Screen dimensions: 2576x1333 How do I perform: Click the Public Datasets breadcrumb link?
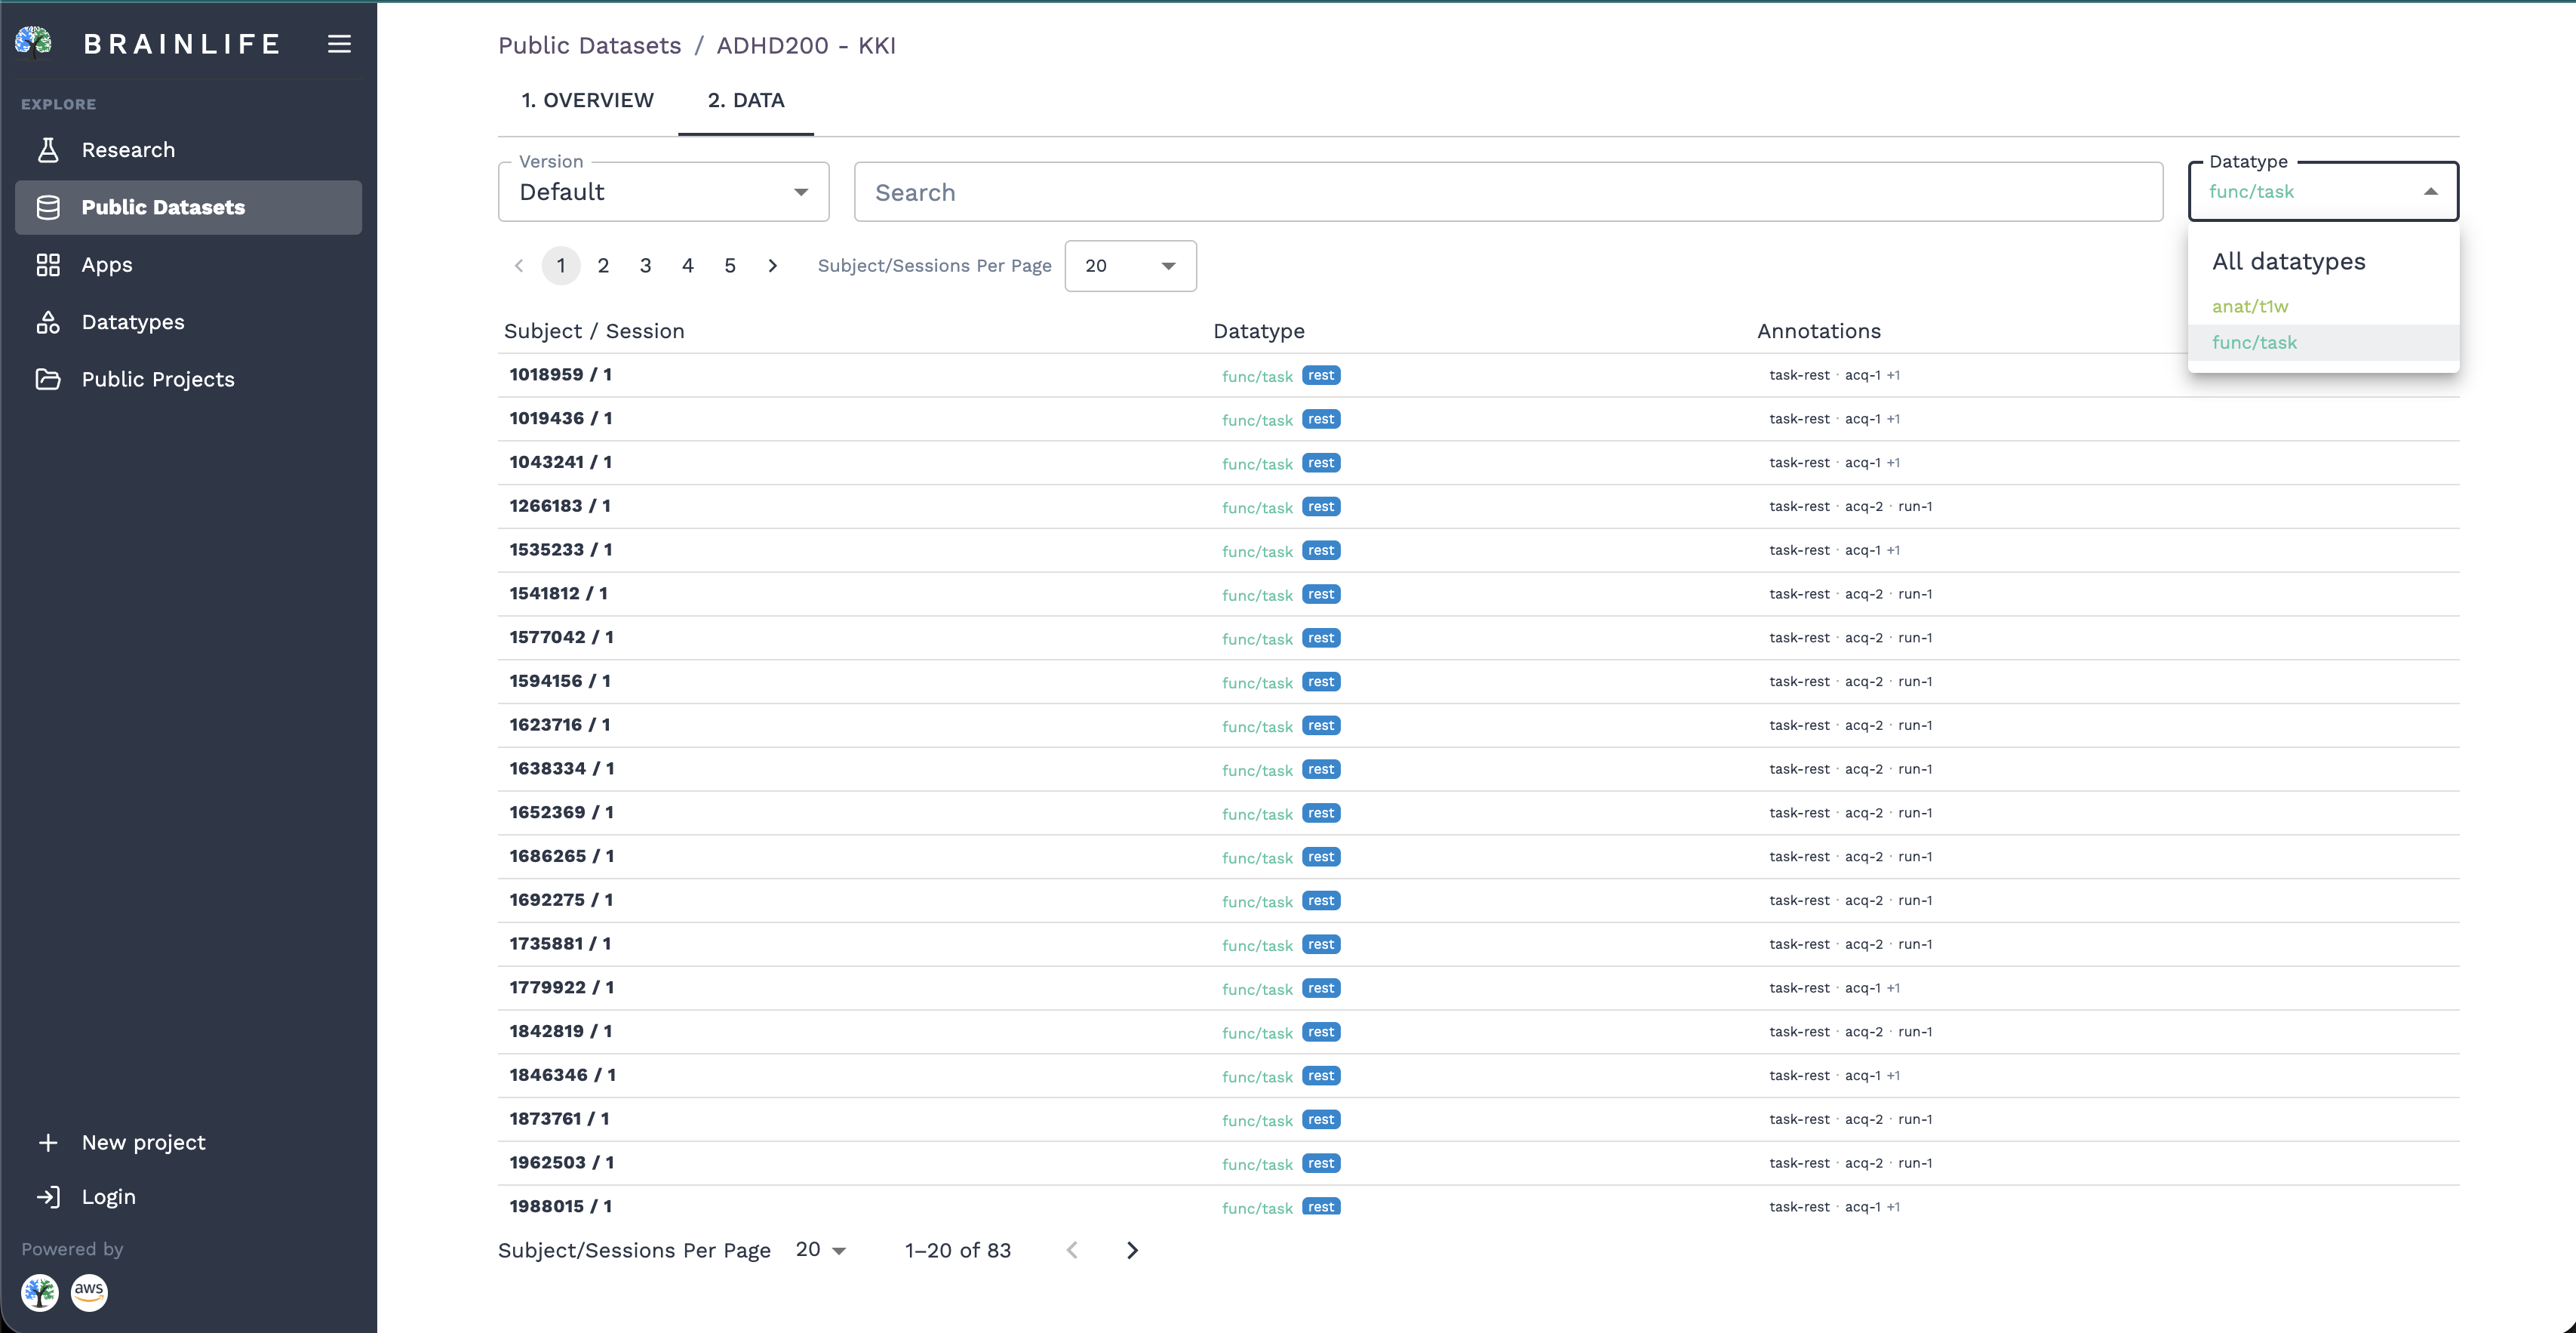point(589,46)
